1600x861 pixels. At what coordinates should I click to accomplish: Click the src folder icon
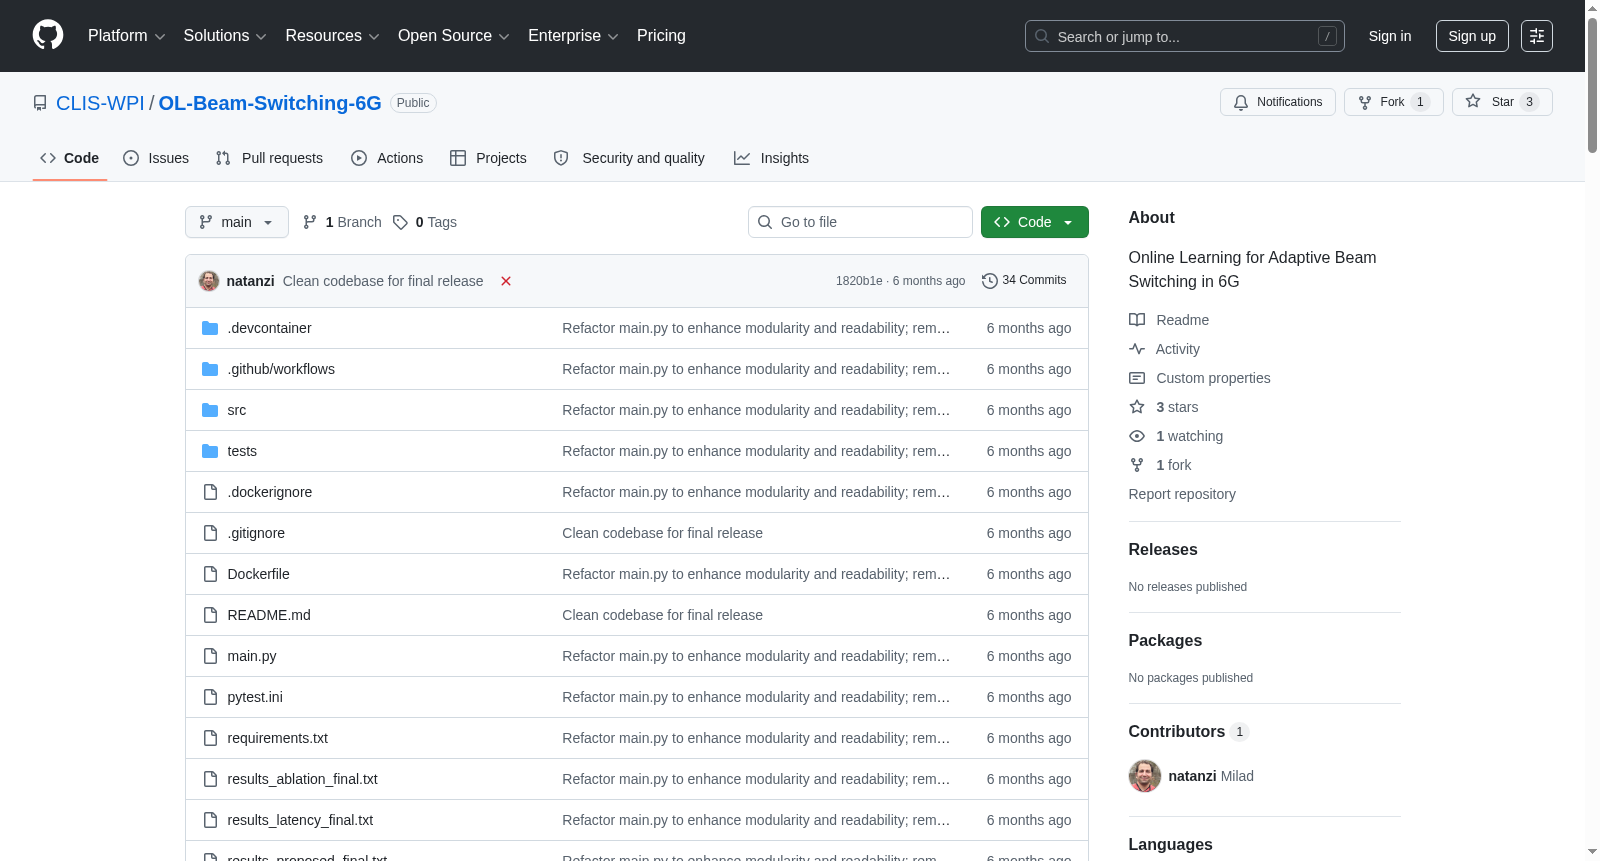(210, 410)
